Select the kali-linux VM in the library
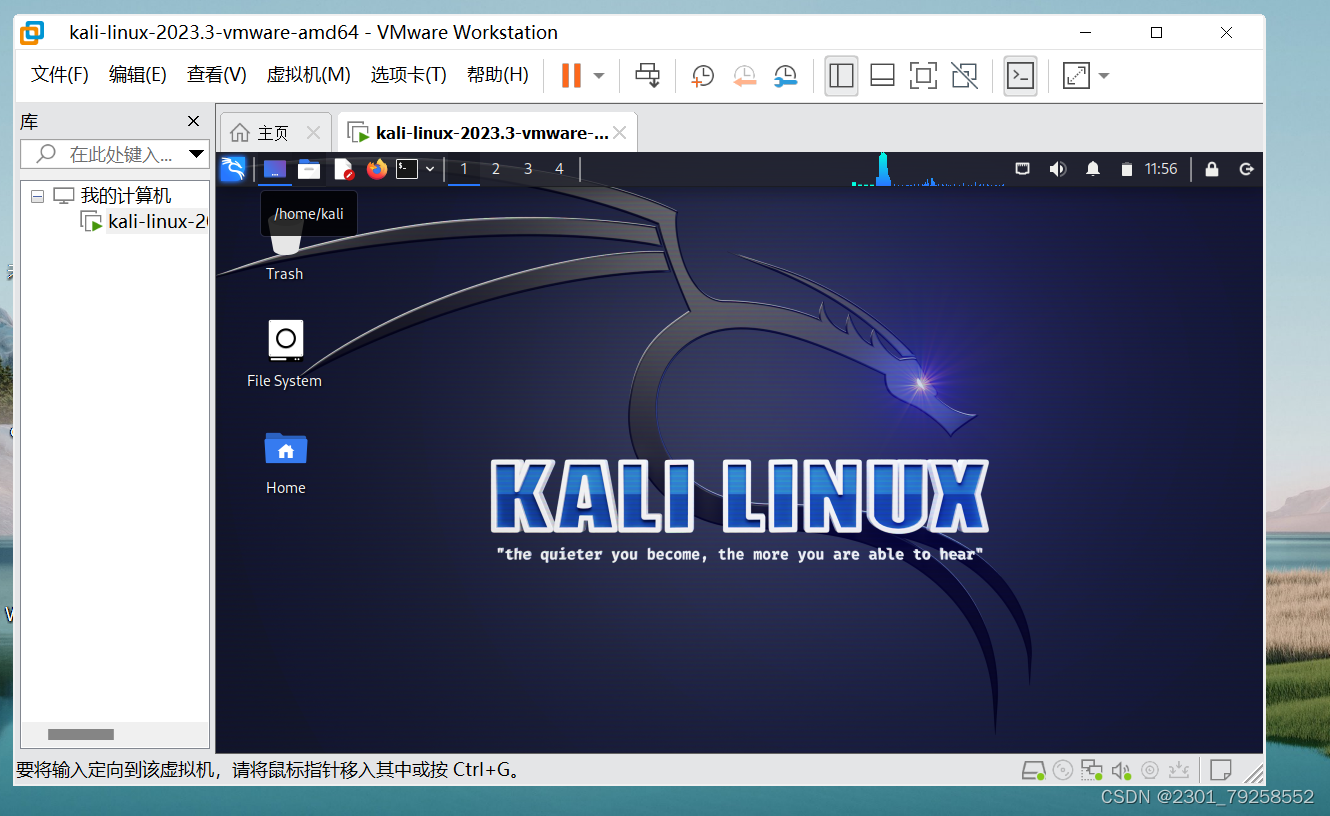This screenshot has width=1330, height=816. pos(157,221)
